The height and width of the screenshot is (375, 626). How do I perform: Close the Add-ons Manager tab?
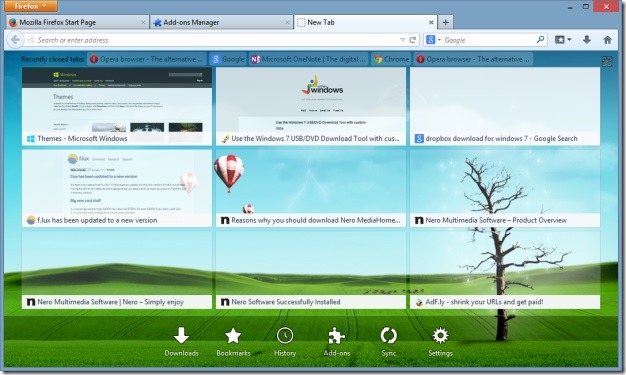coord(287,22)
